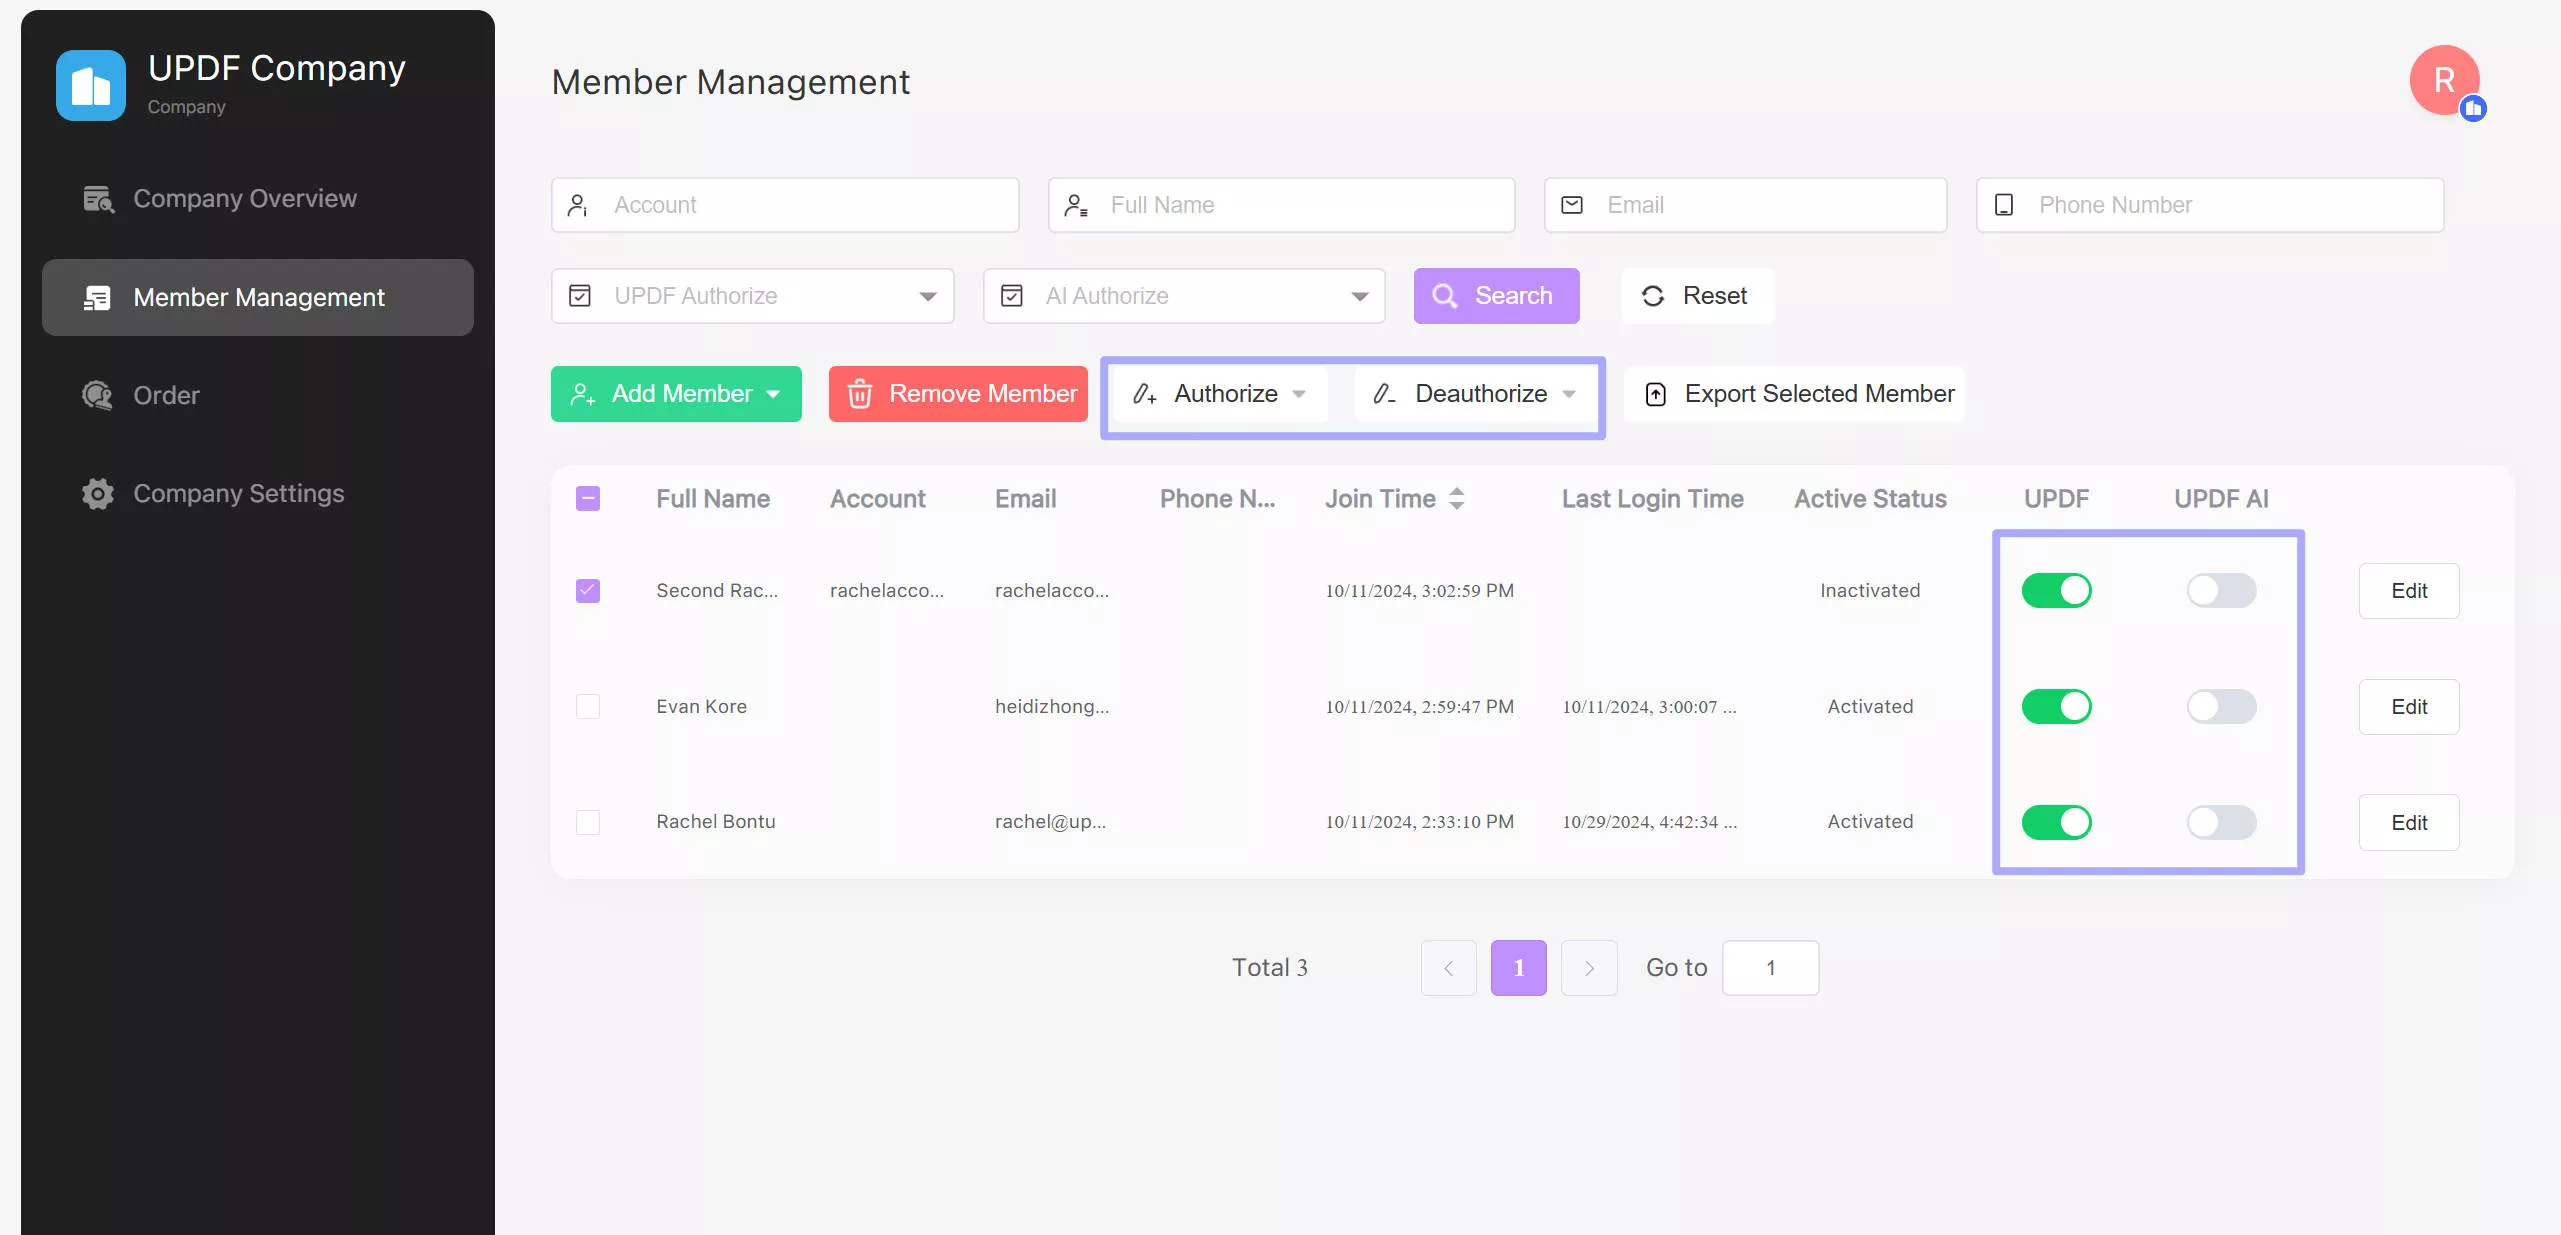Screen dimensions: 2561x1235
Task: Check the Evan Kore row checkbox
Action: pos(588,707)
